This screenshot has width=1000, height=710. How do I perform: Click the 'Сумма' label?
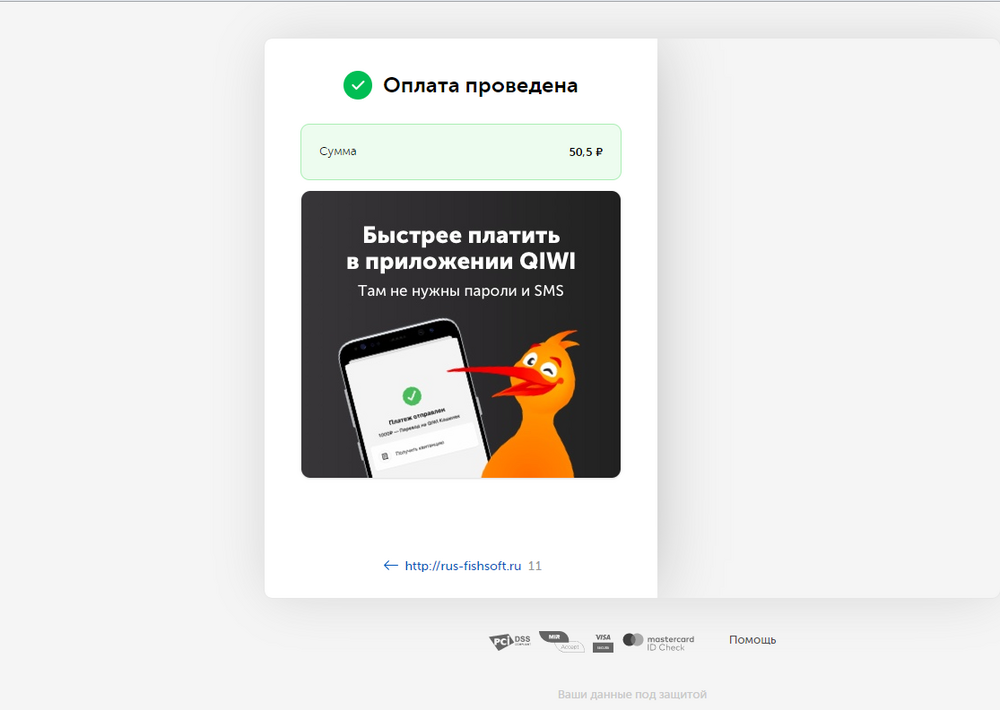pos(338,152)
